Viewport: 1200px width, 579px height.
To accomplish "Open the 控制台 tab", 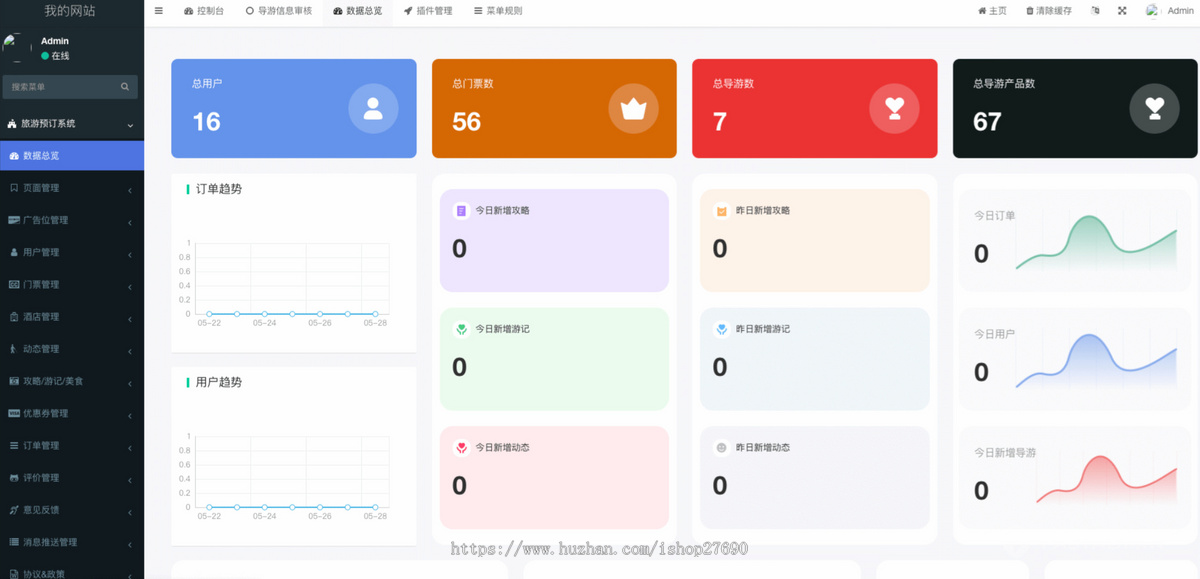I will click(204, 11).
